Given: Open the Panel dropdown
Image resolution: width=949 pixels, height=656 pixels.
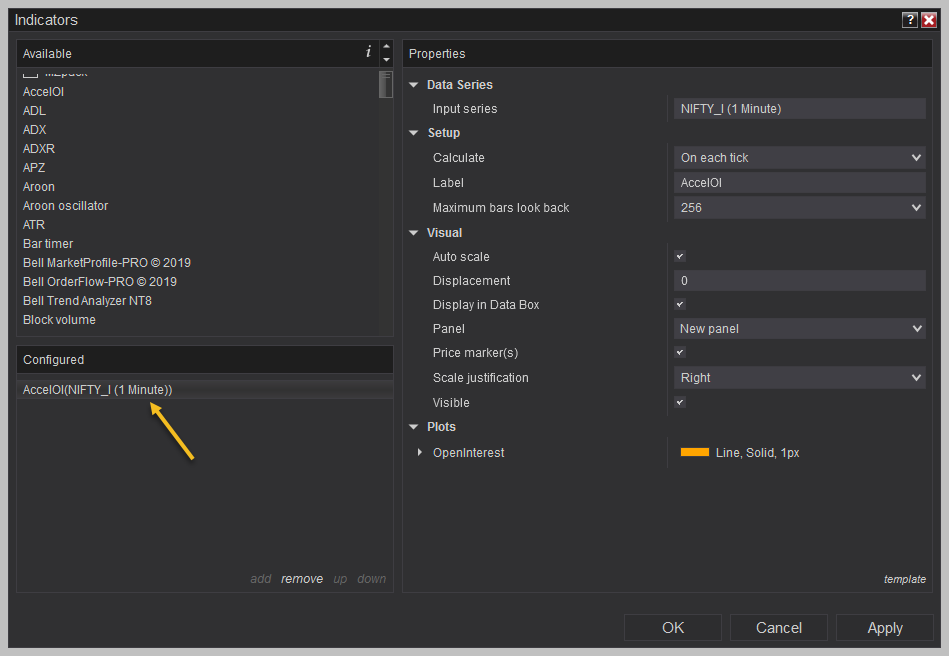Looking at the screenshot, I should pos(799,329).
